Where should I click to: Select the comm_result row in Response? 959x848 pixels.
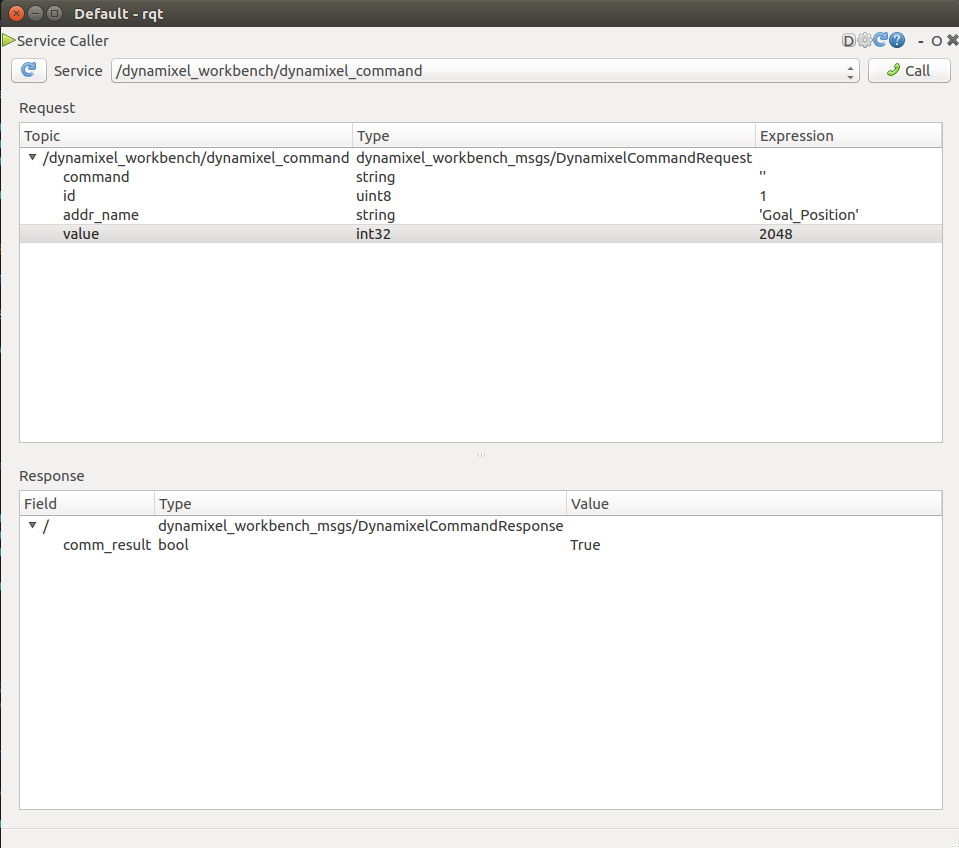coord(106,545)
